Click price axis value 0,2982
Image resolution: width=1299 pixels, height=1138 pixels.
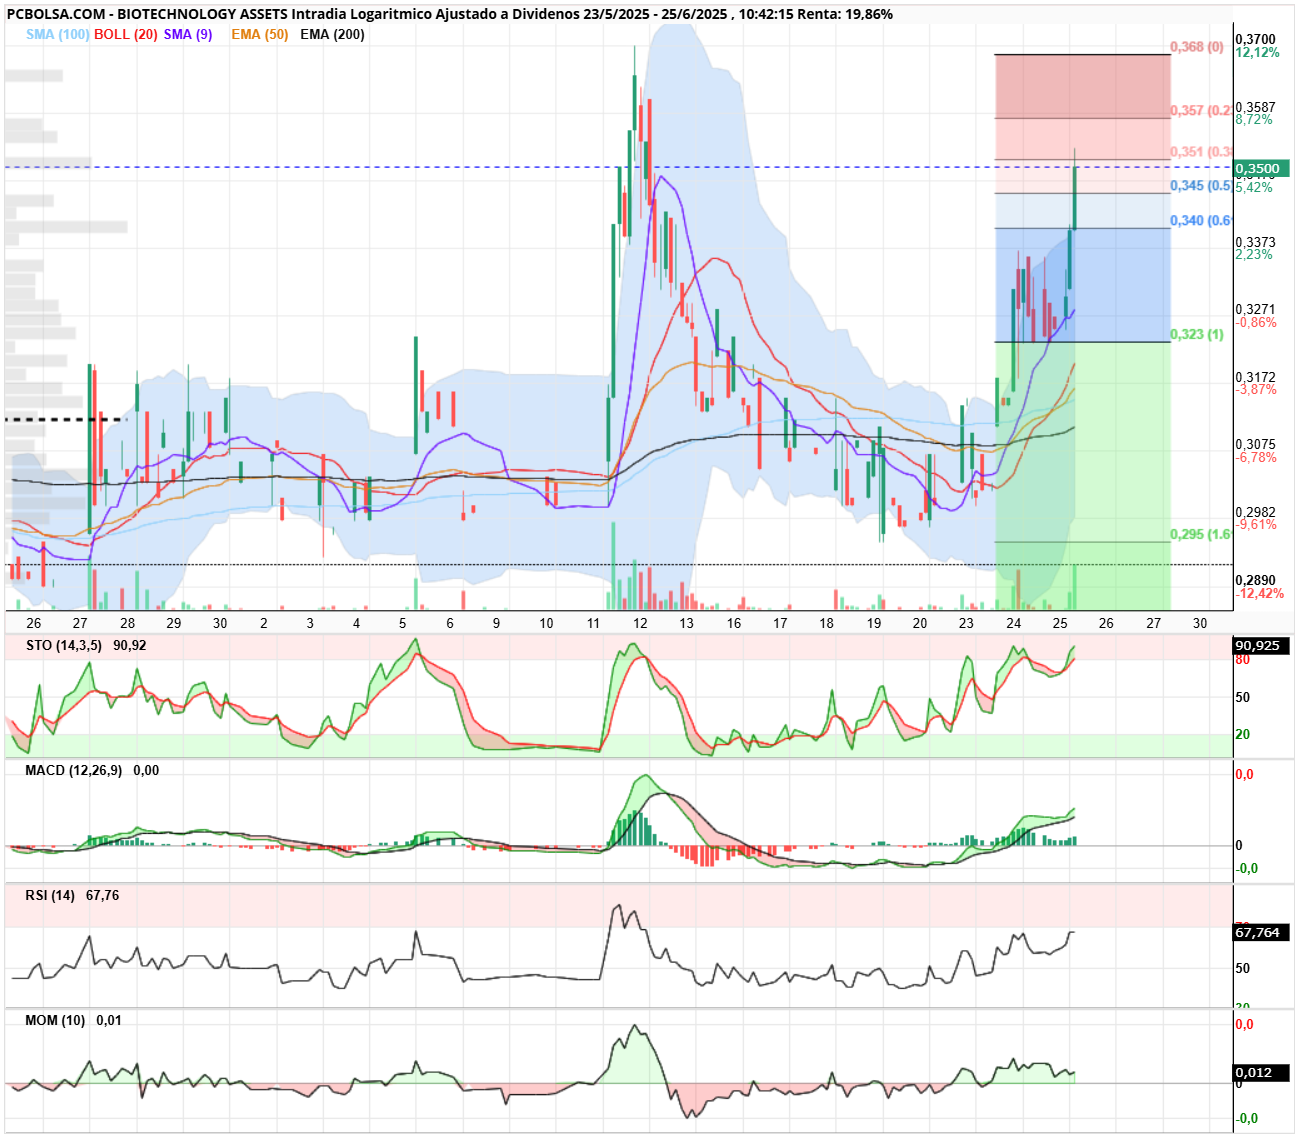tap(1256, 512)
